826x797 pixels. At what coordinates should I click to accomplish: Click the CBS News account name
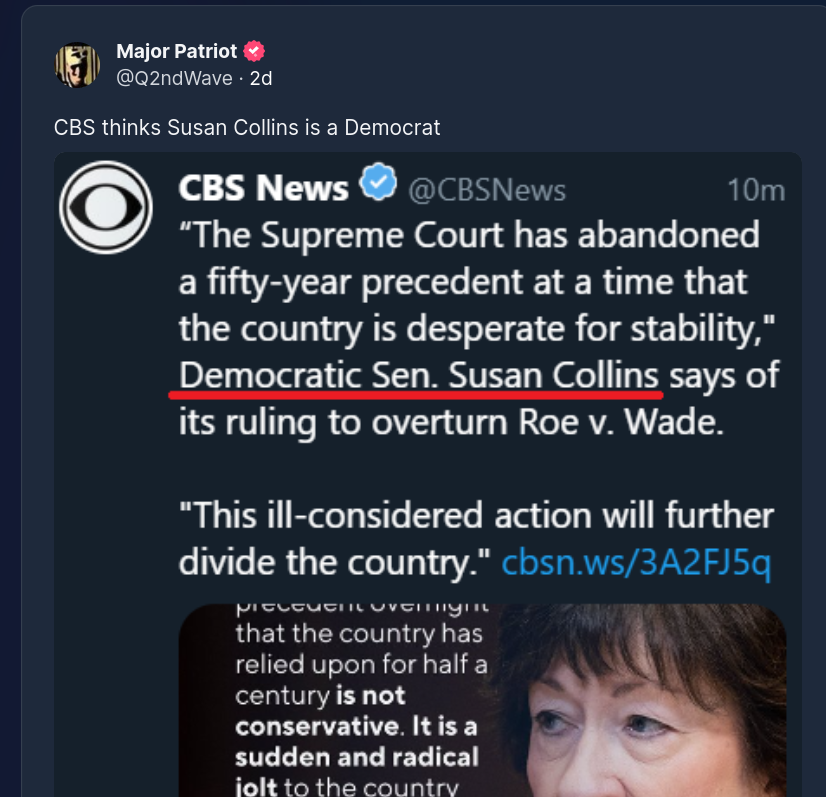[x=263, y=188]
